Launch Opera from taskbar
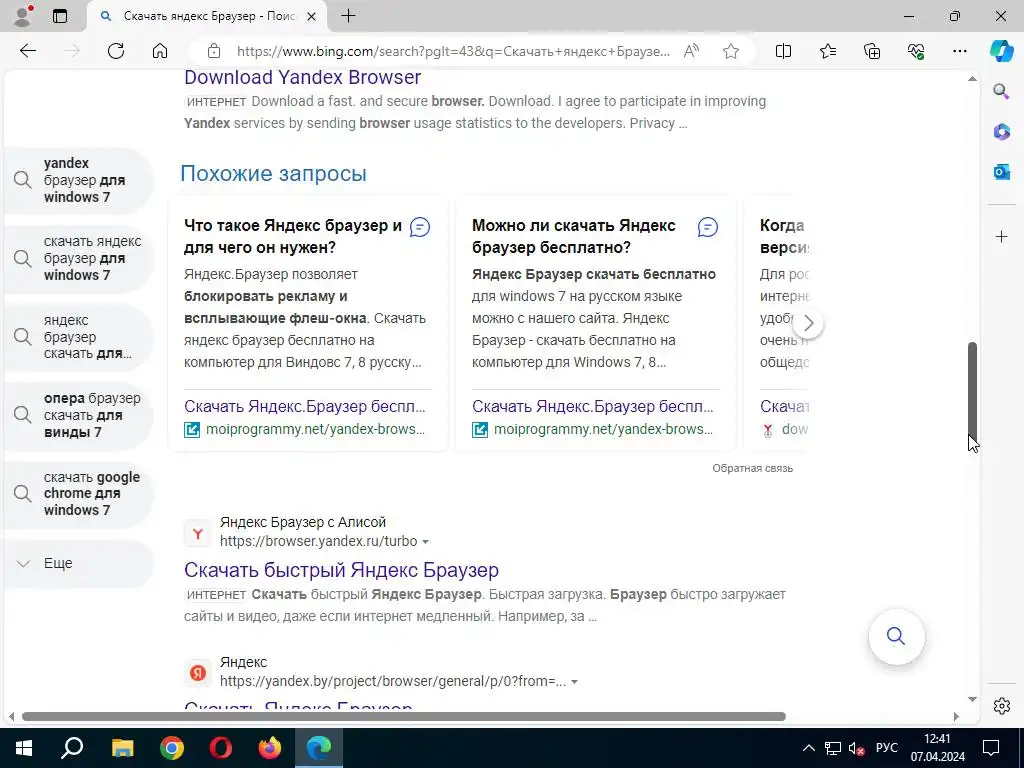1024x768 pixels. tap(220, 748)
